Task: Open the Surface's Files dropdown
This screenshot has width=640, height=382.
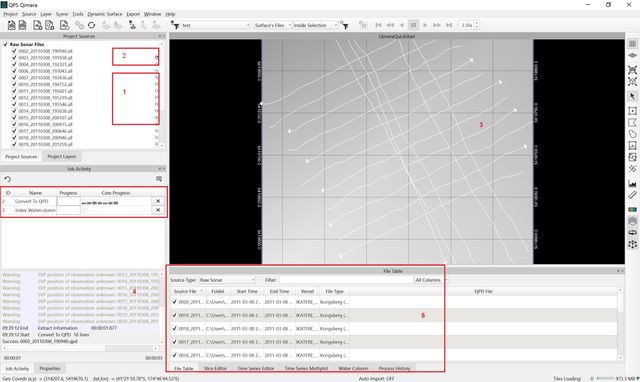Action: [273, 25]
